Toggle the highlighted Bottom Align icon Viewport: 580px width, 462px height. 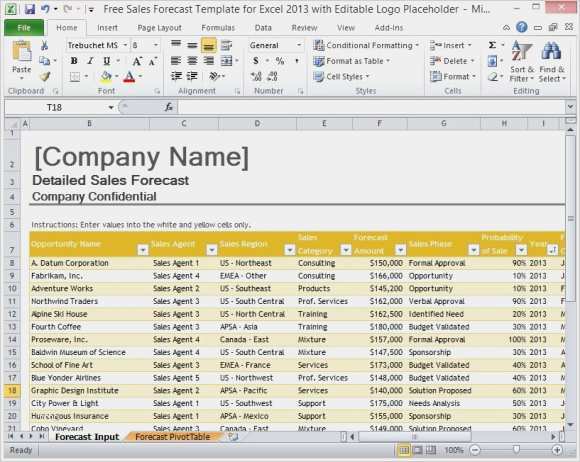coord(209,45)
